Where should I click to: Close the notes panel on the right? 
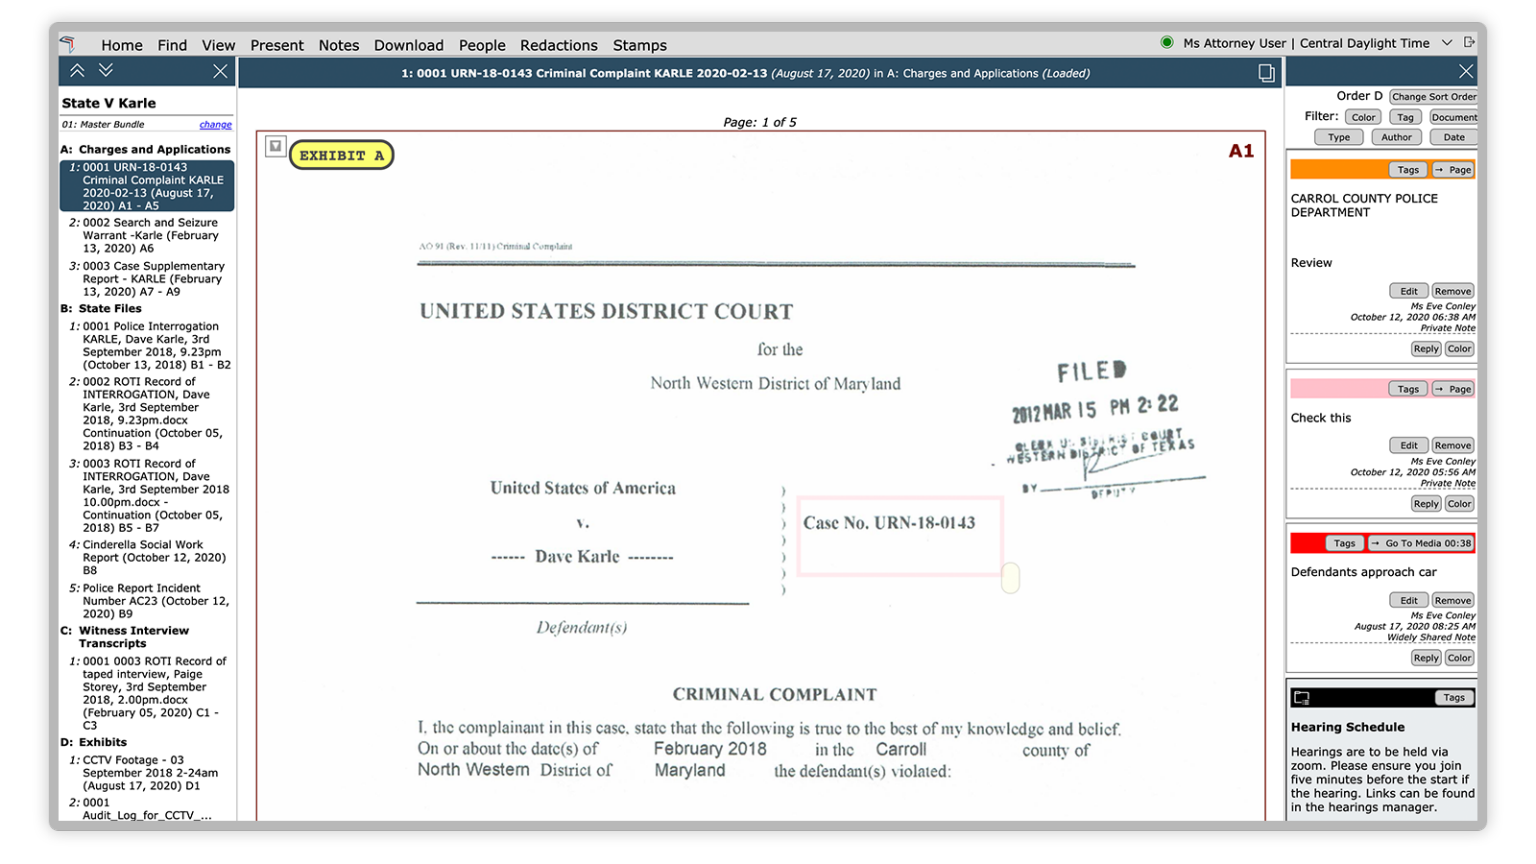click(1465, 71)
